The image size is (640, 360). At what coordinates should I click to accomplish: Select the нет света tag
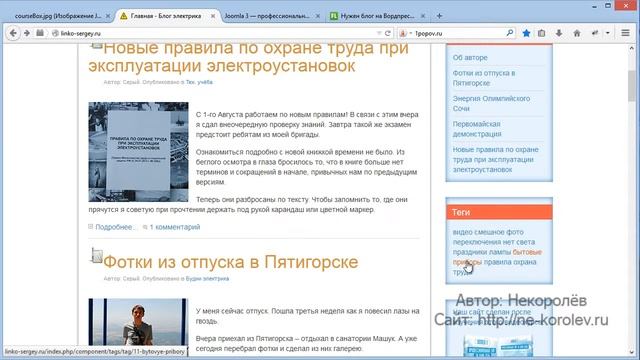[519, 242]
